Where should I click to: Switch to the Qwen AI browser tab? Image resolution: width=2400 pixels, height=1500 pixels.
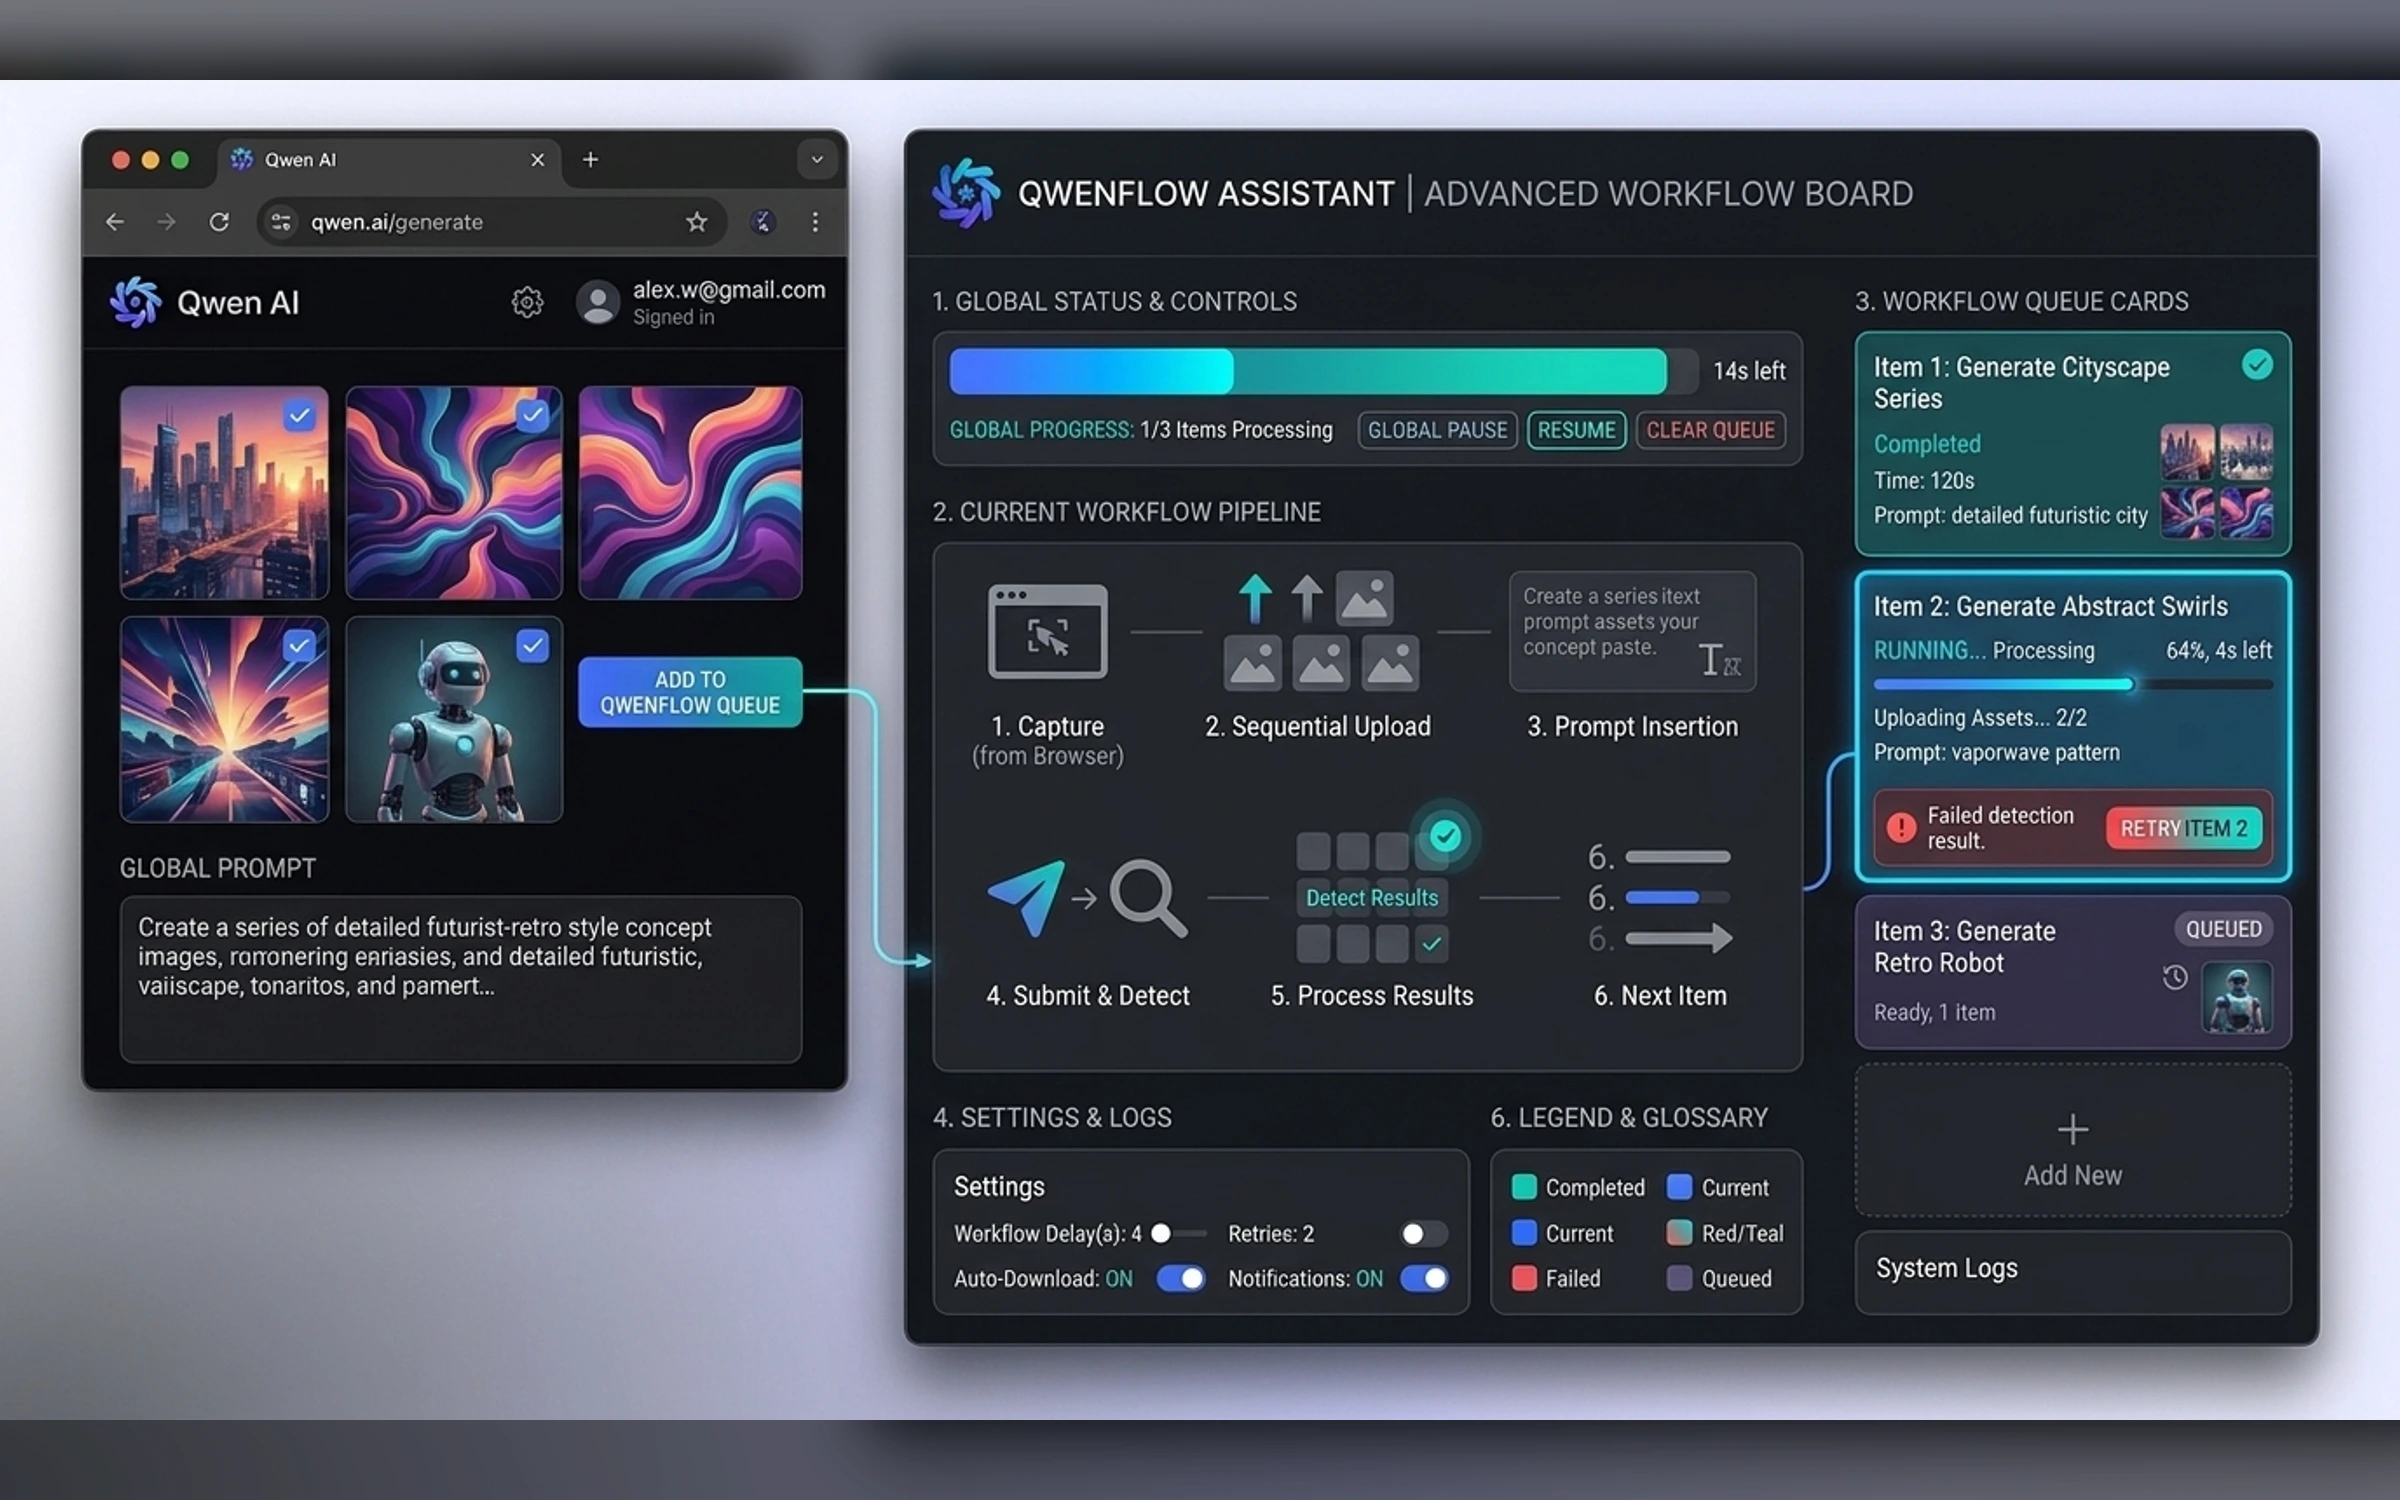click(x=390, y=160)
